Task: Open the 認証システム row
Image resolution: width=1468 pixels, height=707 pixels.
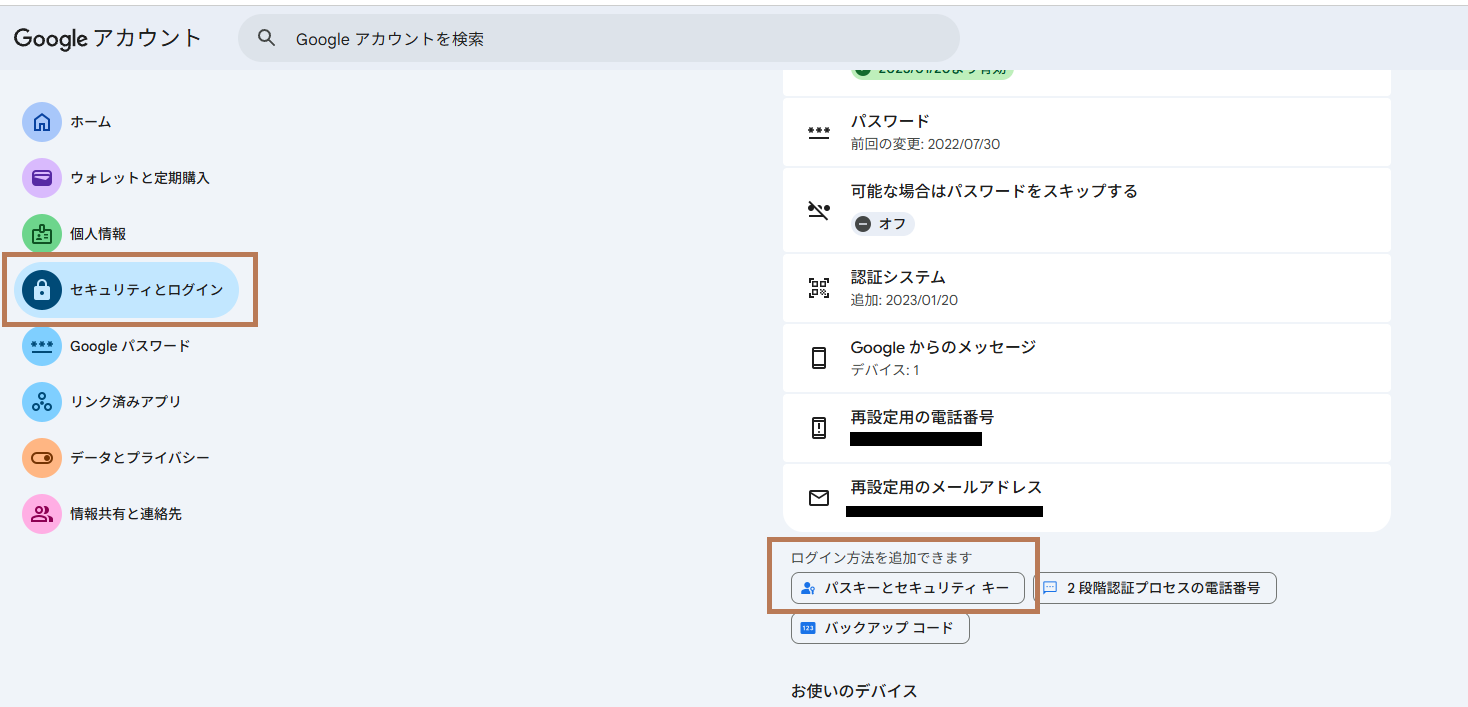Action: (1087, 288)
